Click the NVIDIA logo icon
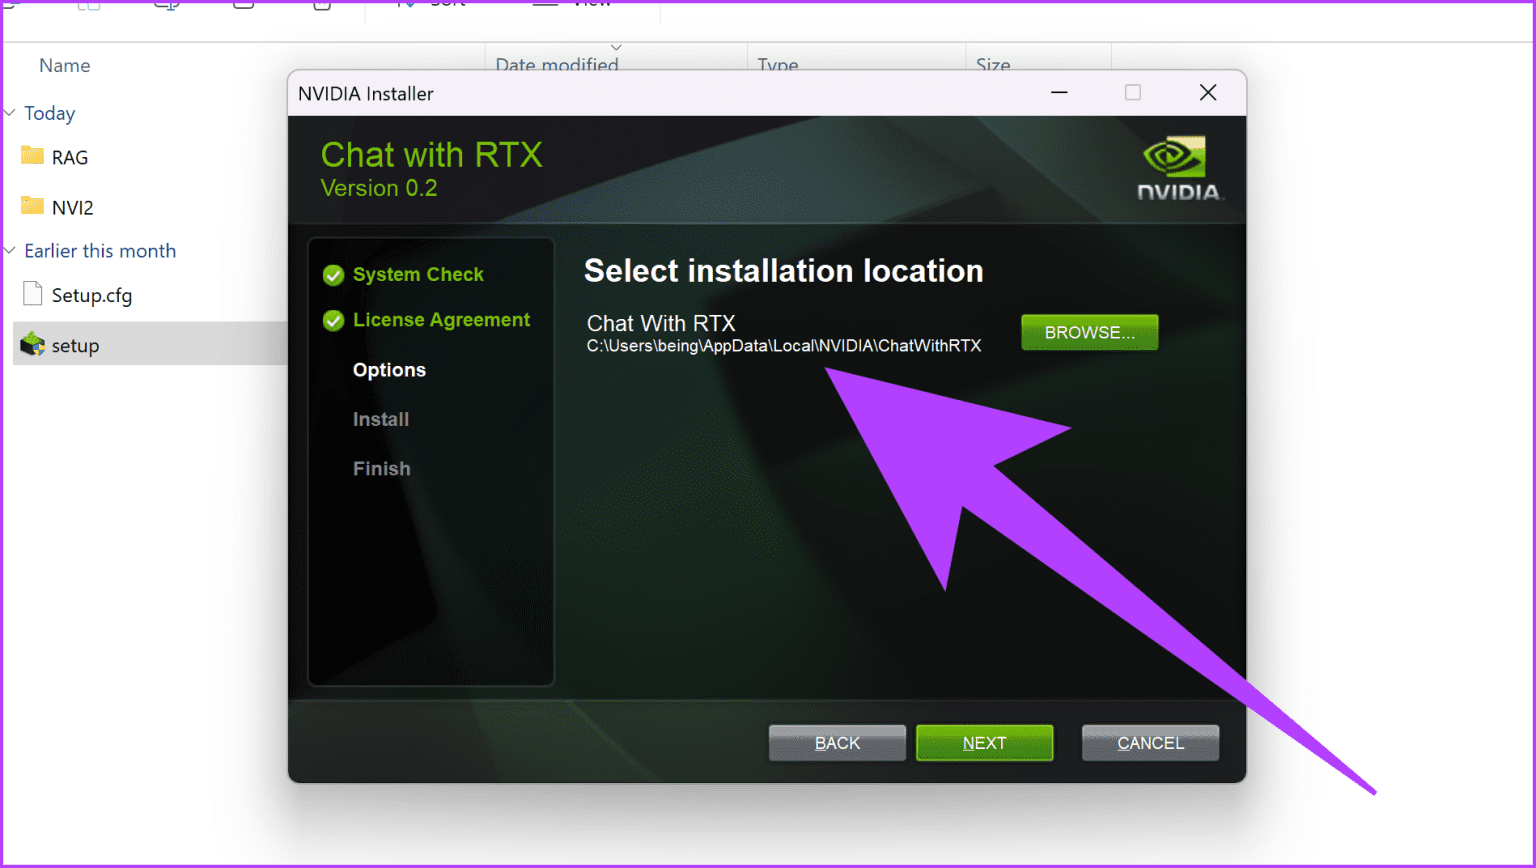Screen dimensions: 1536x868 1179,168
